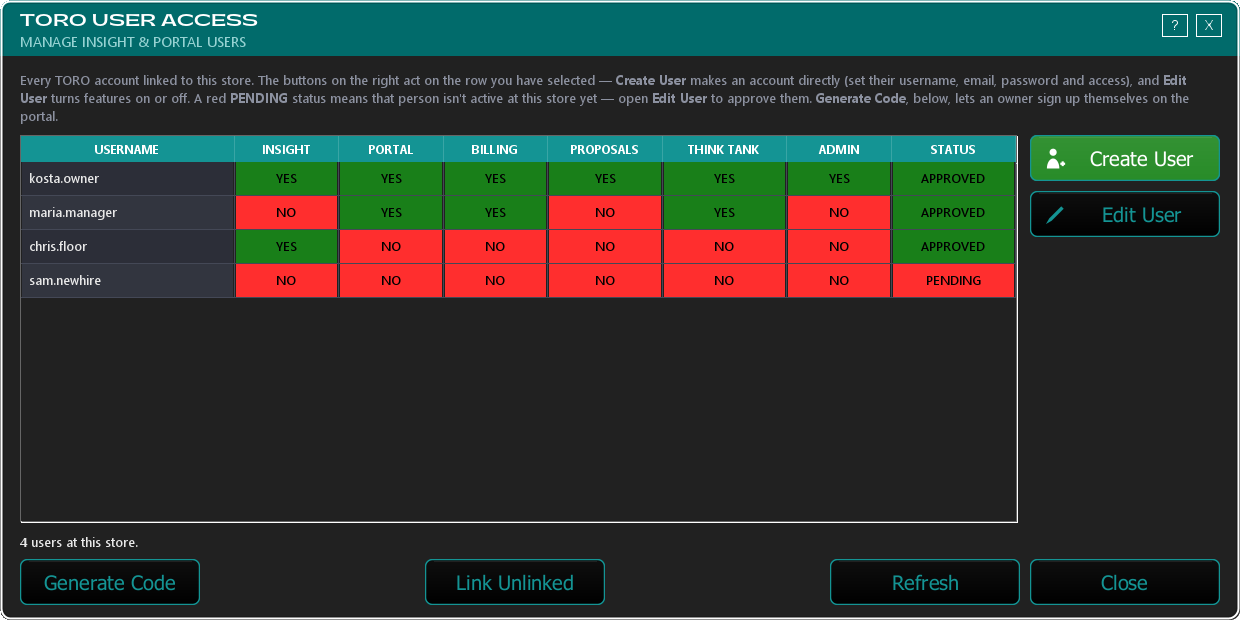1240x620 pixels.
Task: Open help with the ? button
Action: pos(1175,26)
